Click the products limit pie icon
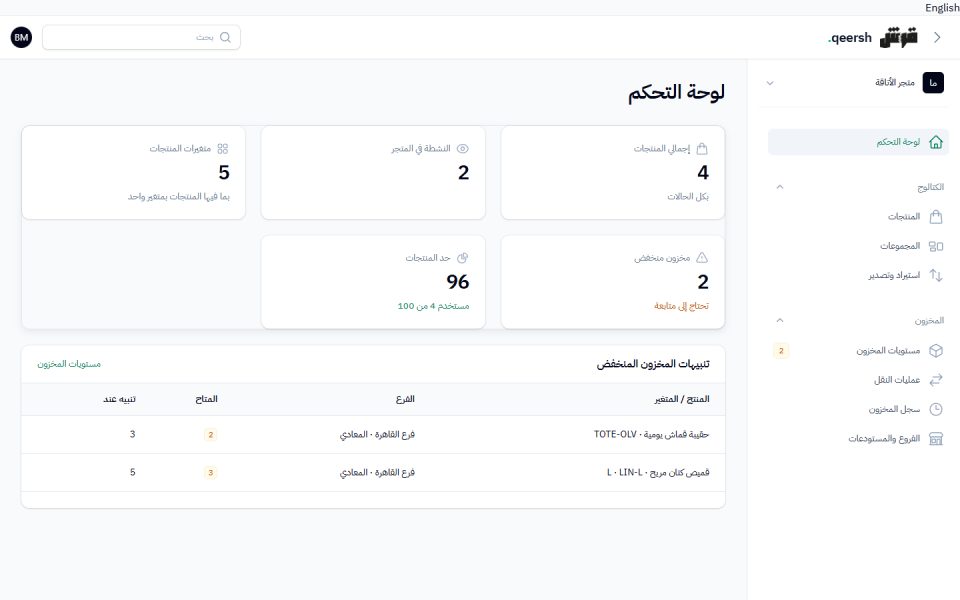This screenshot has width=960, height=600. click(x=463, y=258)
